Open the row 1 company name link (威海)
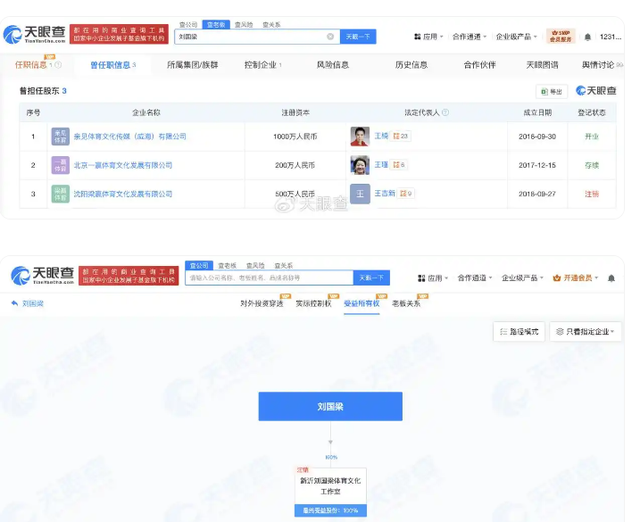640x522 pixels. tap(130, 136)
